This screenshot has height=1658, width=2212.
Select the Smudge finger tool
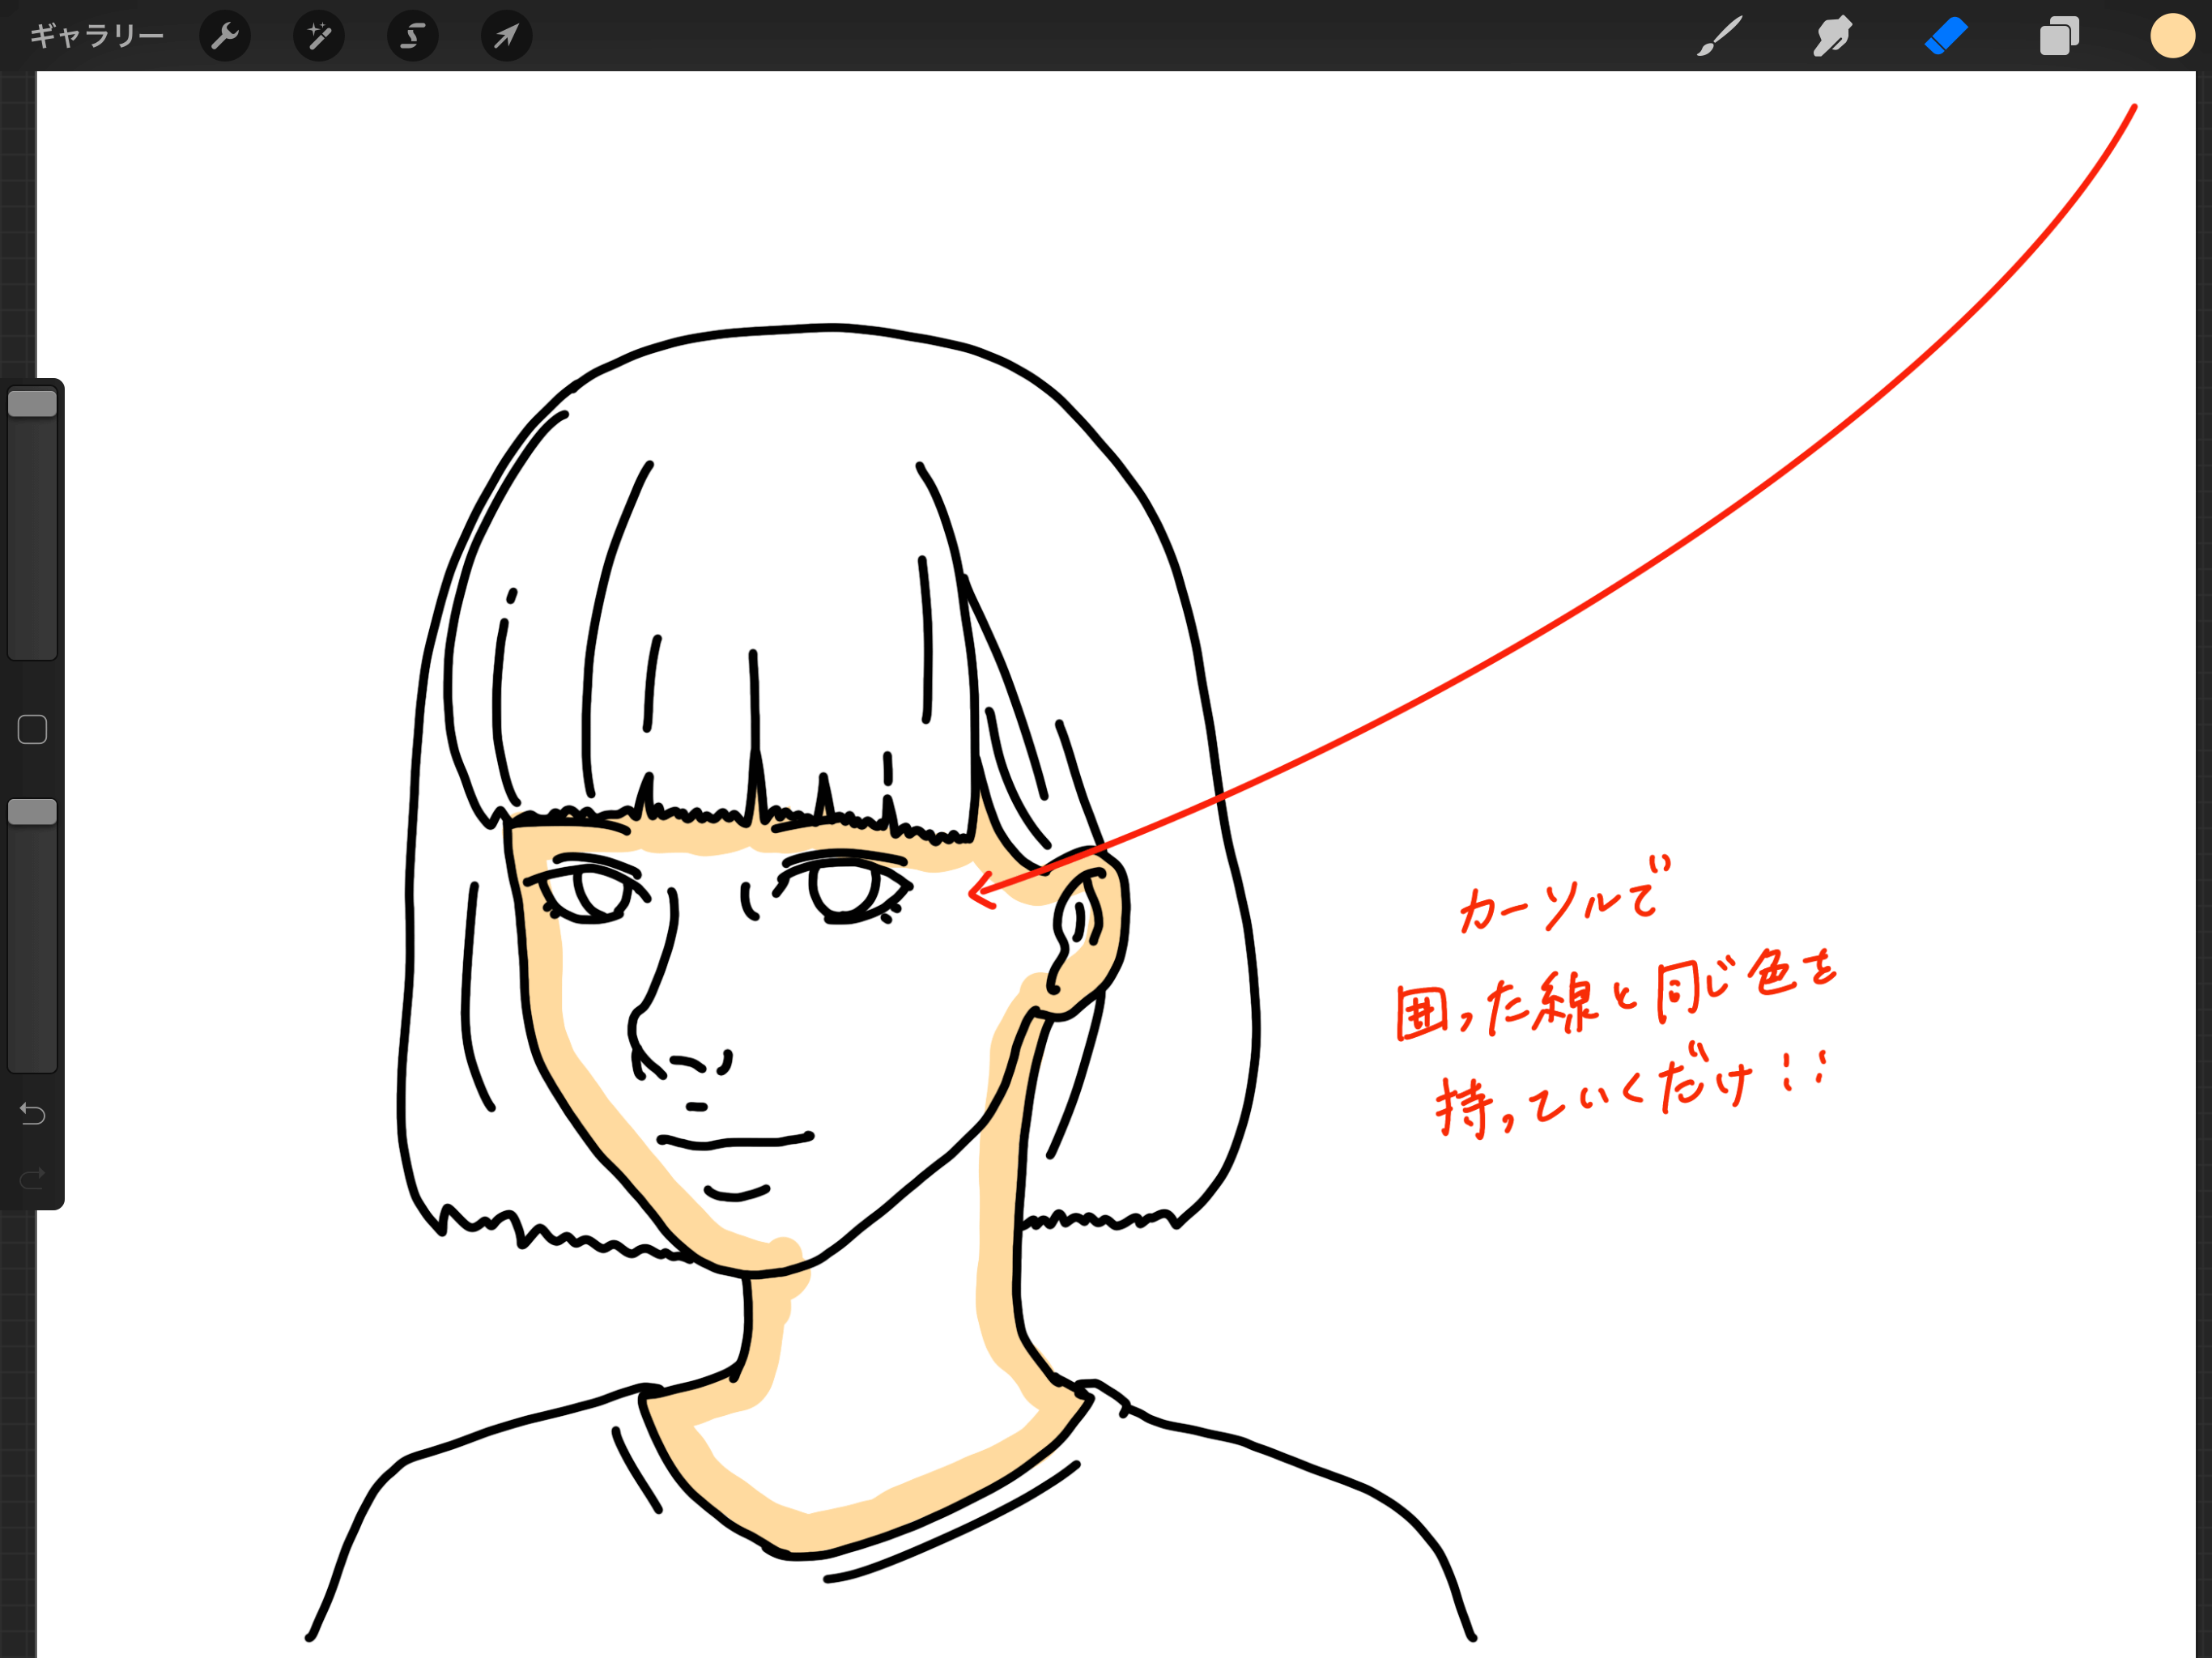(x=1833, y=36)
